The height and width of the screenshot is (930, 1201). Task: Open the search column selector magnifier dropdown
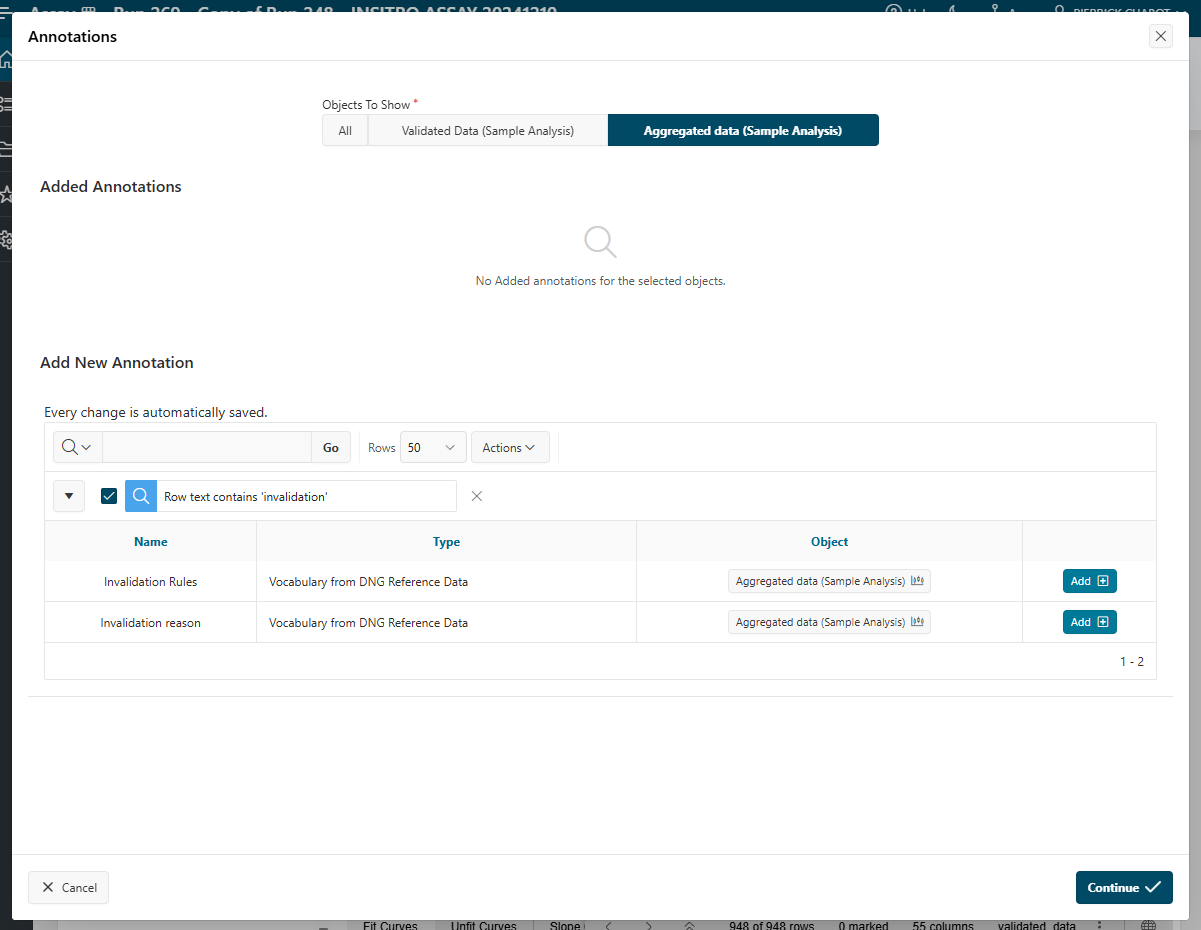77,447
